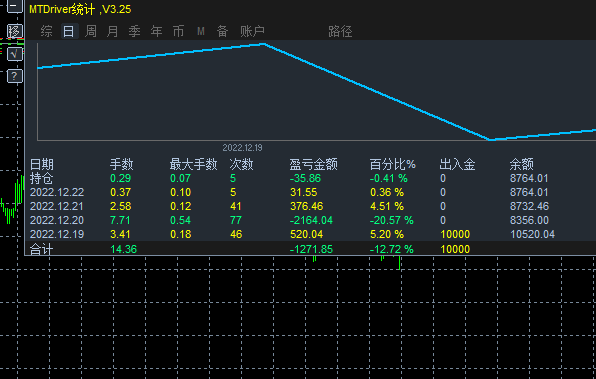Viewport: 596px width, 379px height.
Task: Select the 2022.12.22 date row
Action: (57, 192)
